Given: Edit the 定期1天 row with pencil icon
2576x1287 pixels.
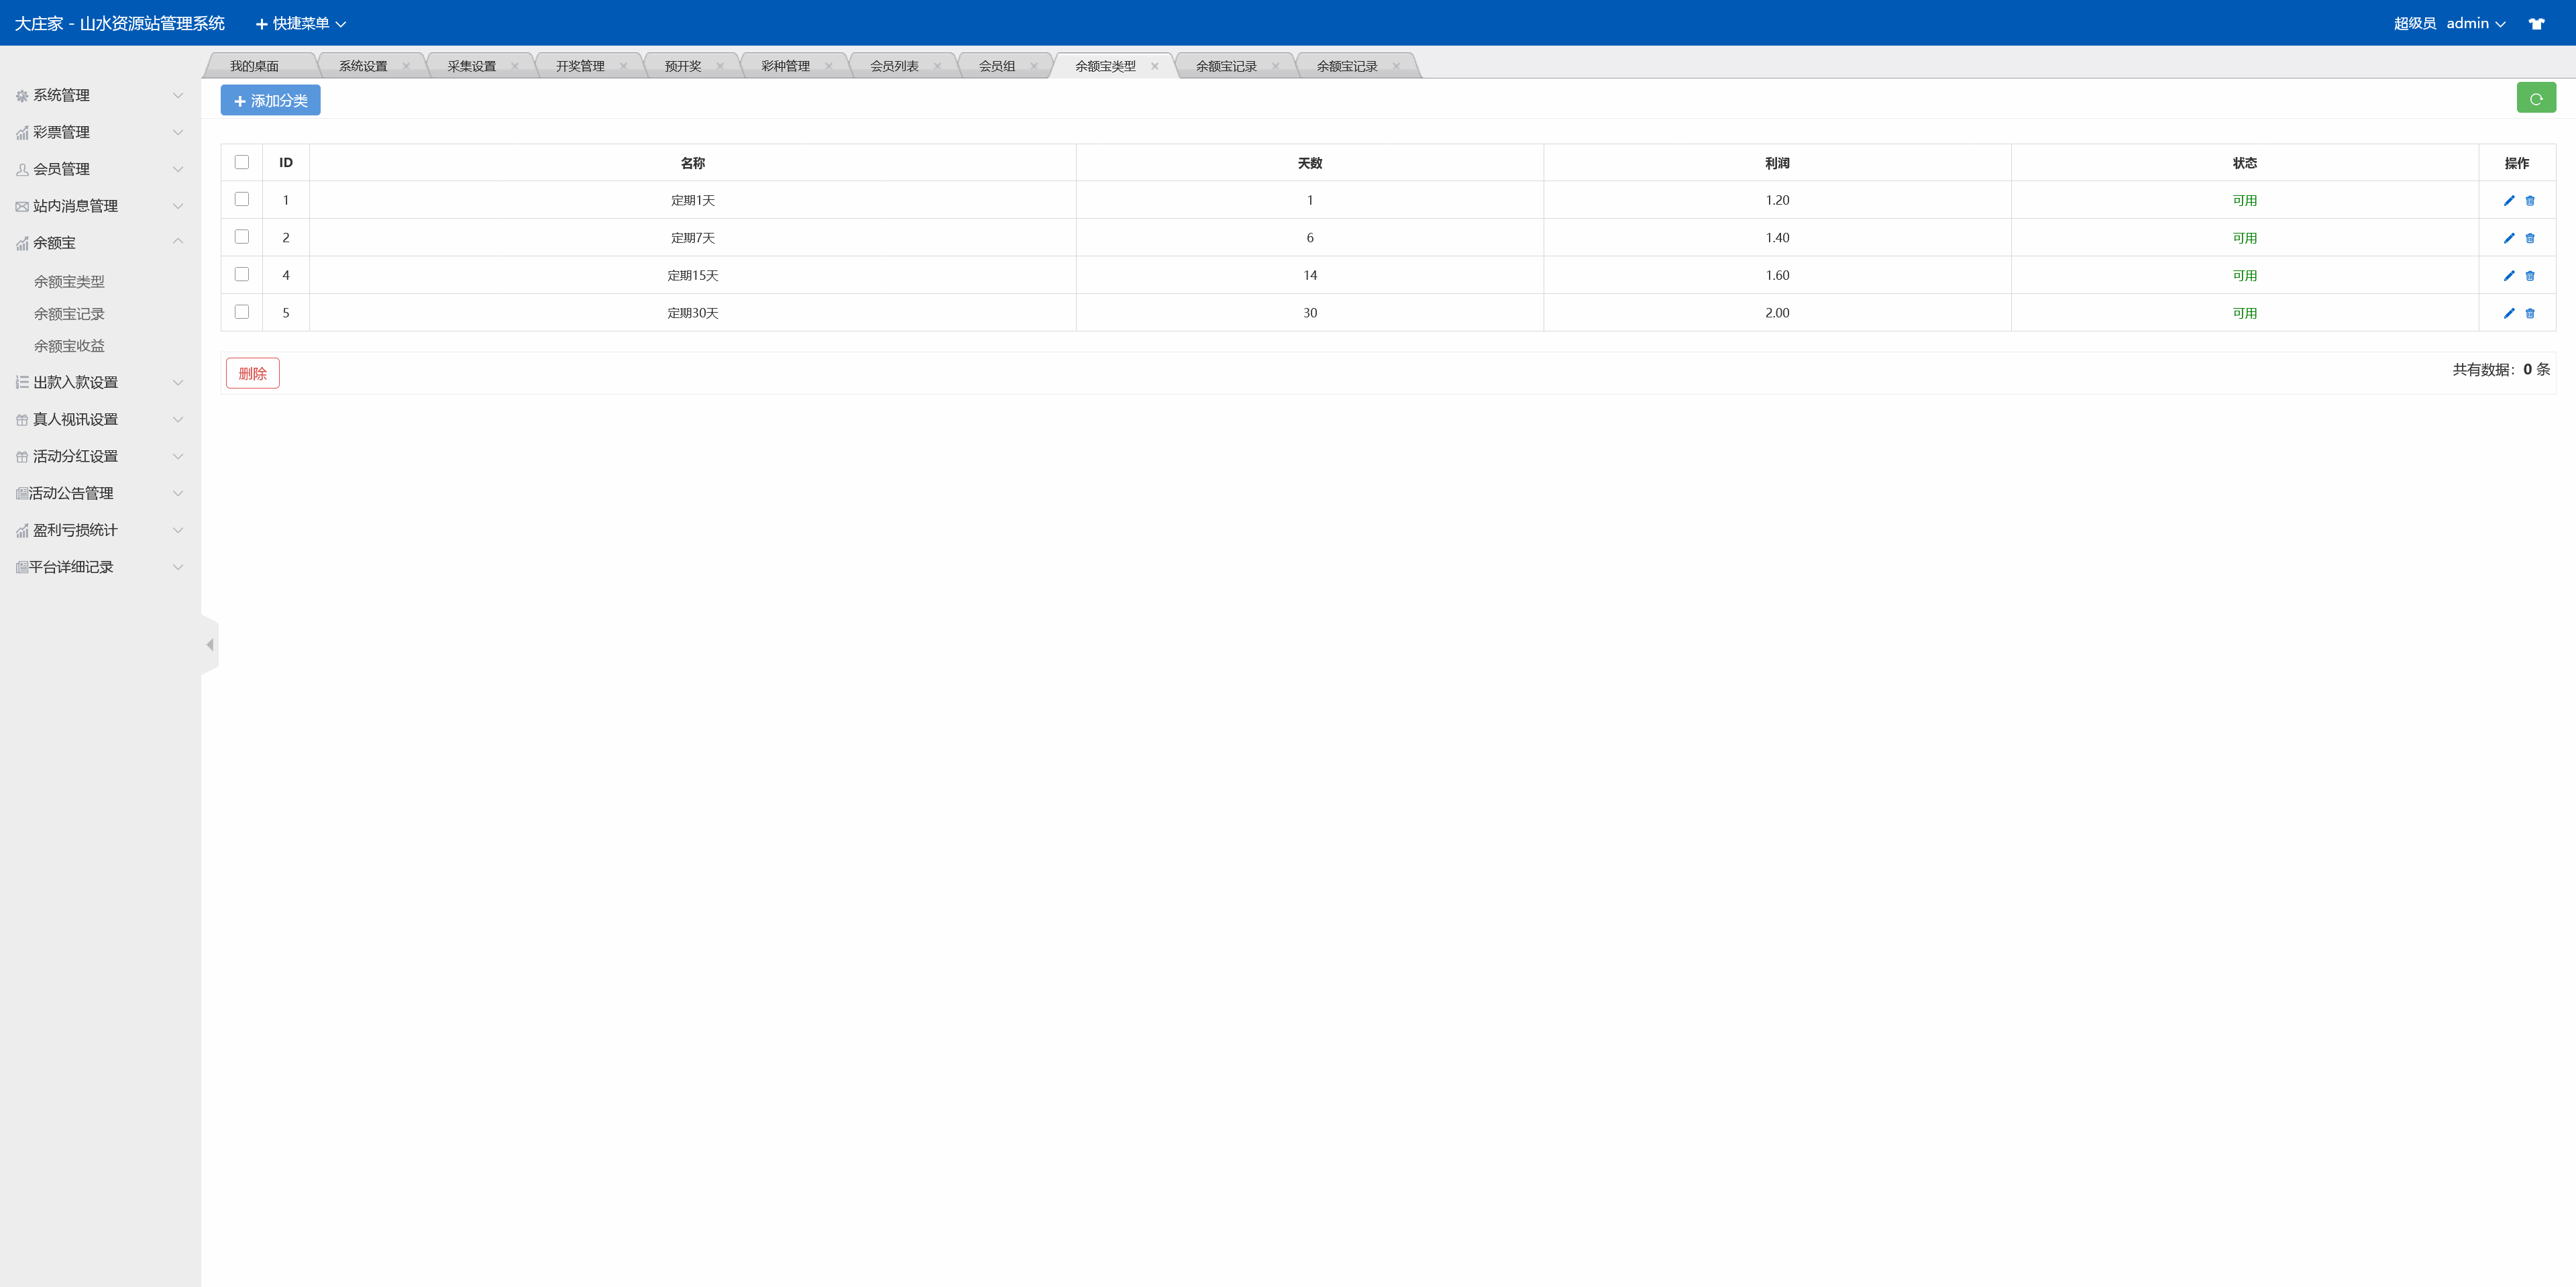Looking at the screenshot, I should pos(2508,201).
